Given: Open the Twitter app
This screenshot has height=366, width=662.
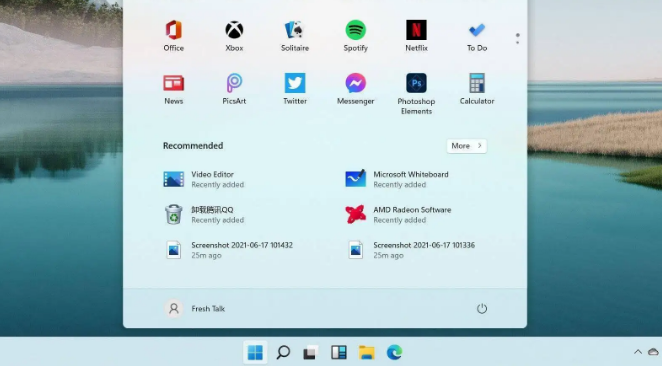Looking at the screenshot, I should 295,89.
